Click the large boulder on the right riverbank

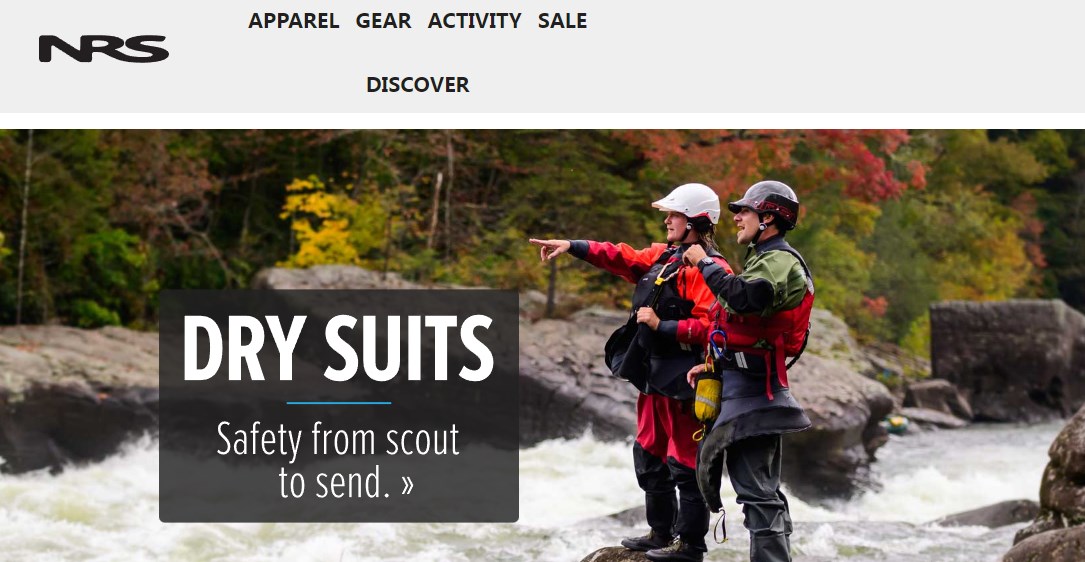[1007, 359]
